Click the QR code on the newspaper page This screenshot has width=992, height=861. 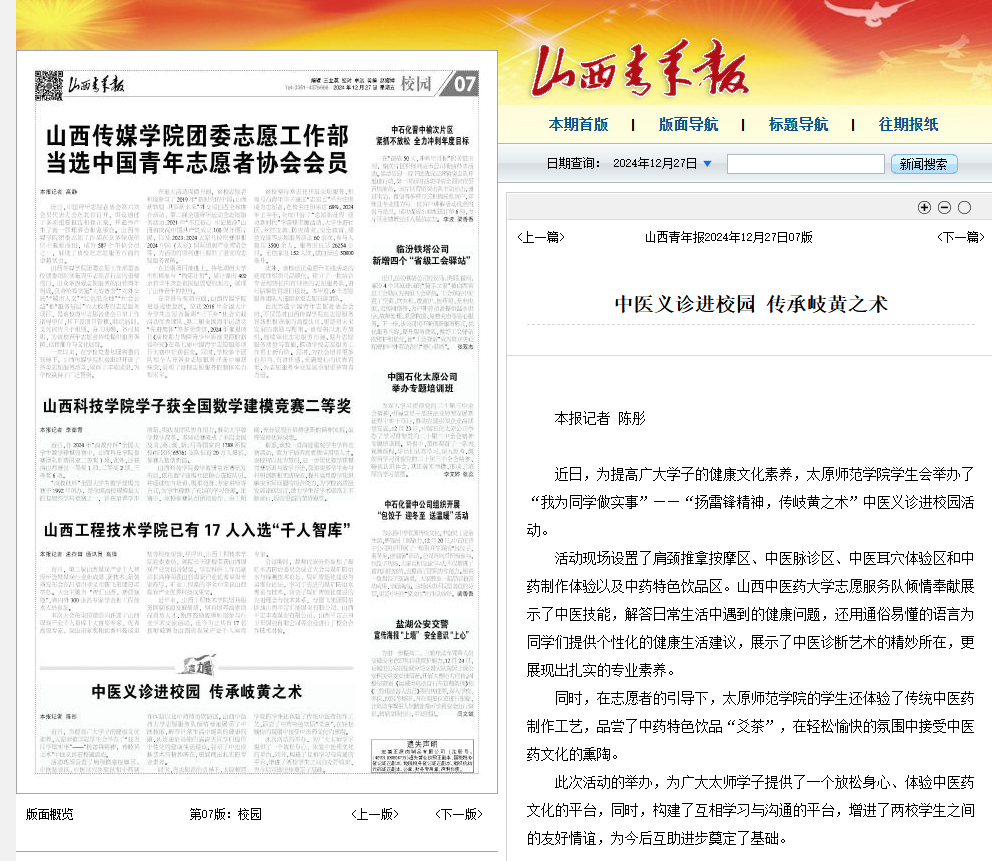click(x=49, y=83)
